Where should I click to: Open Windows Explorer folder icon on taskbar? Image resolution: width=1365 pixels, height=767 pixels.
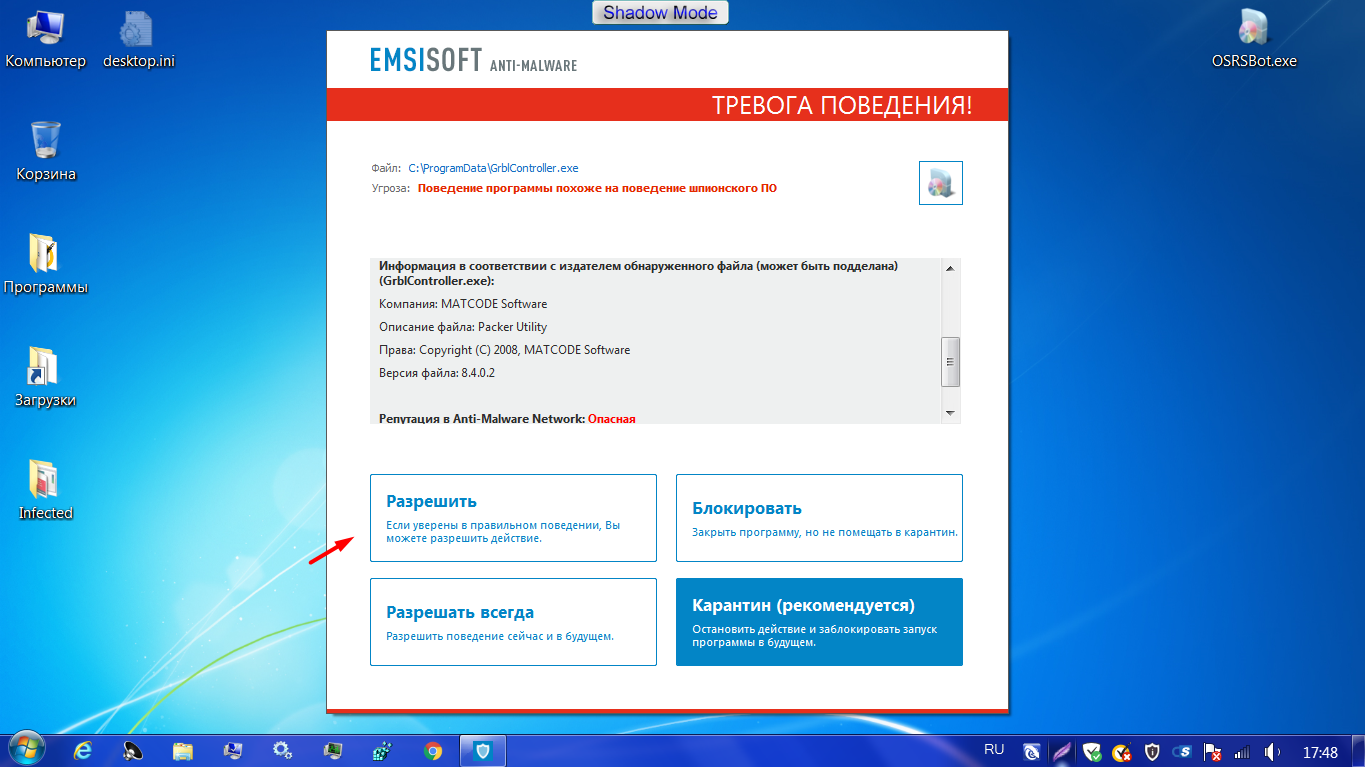tap(183, 750)
